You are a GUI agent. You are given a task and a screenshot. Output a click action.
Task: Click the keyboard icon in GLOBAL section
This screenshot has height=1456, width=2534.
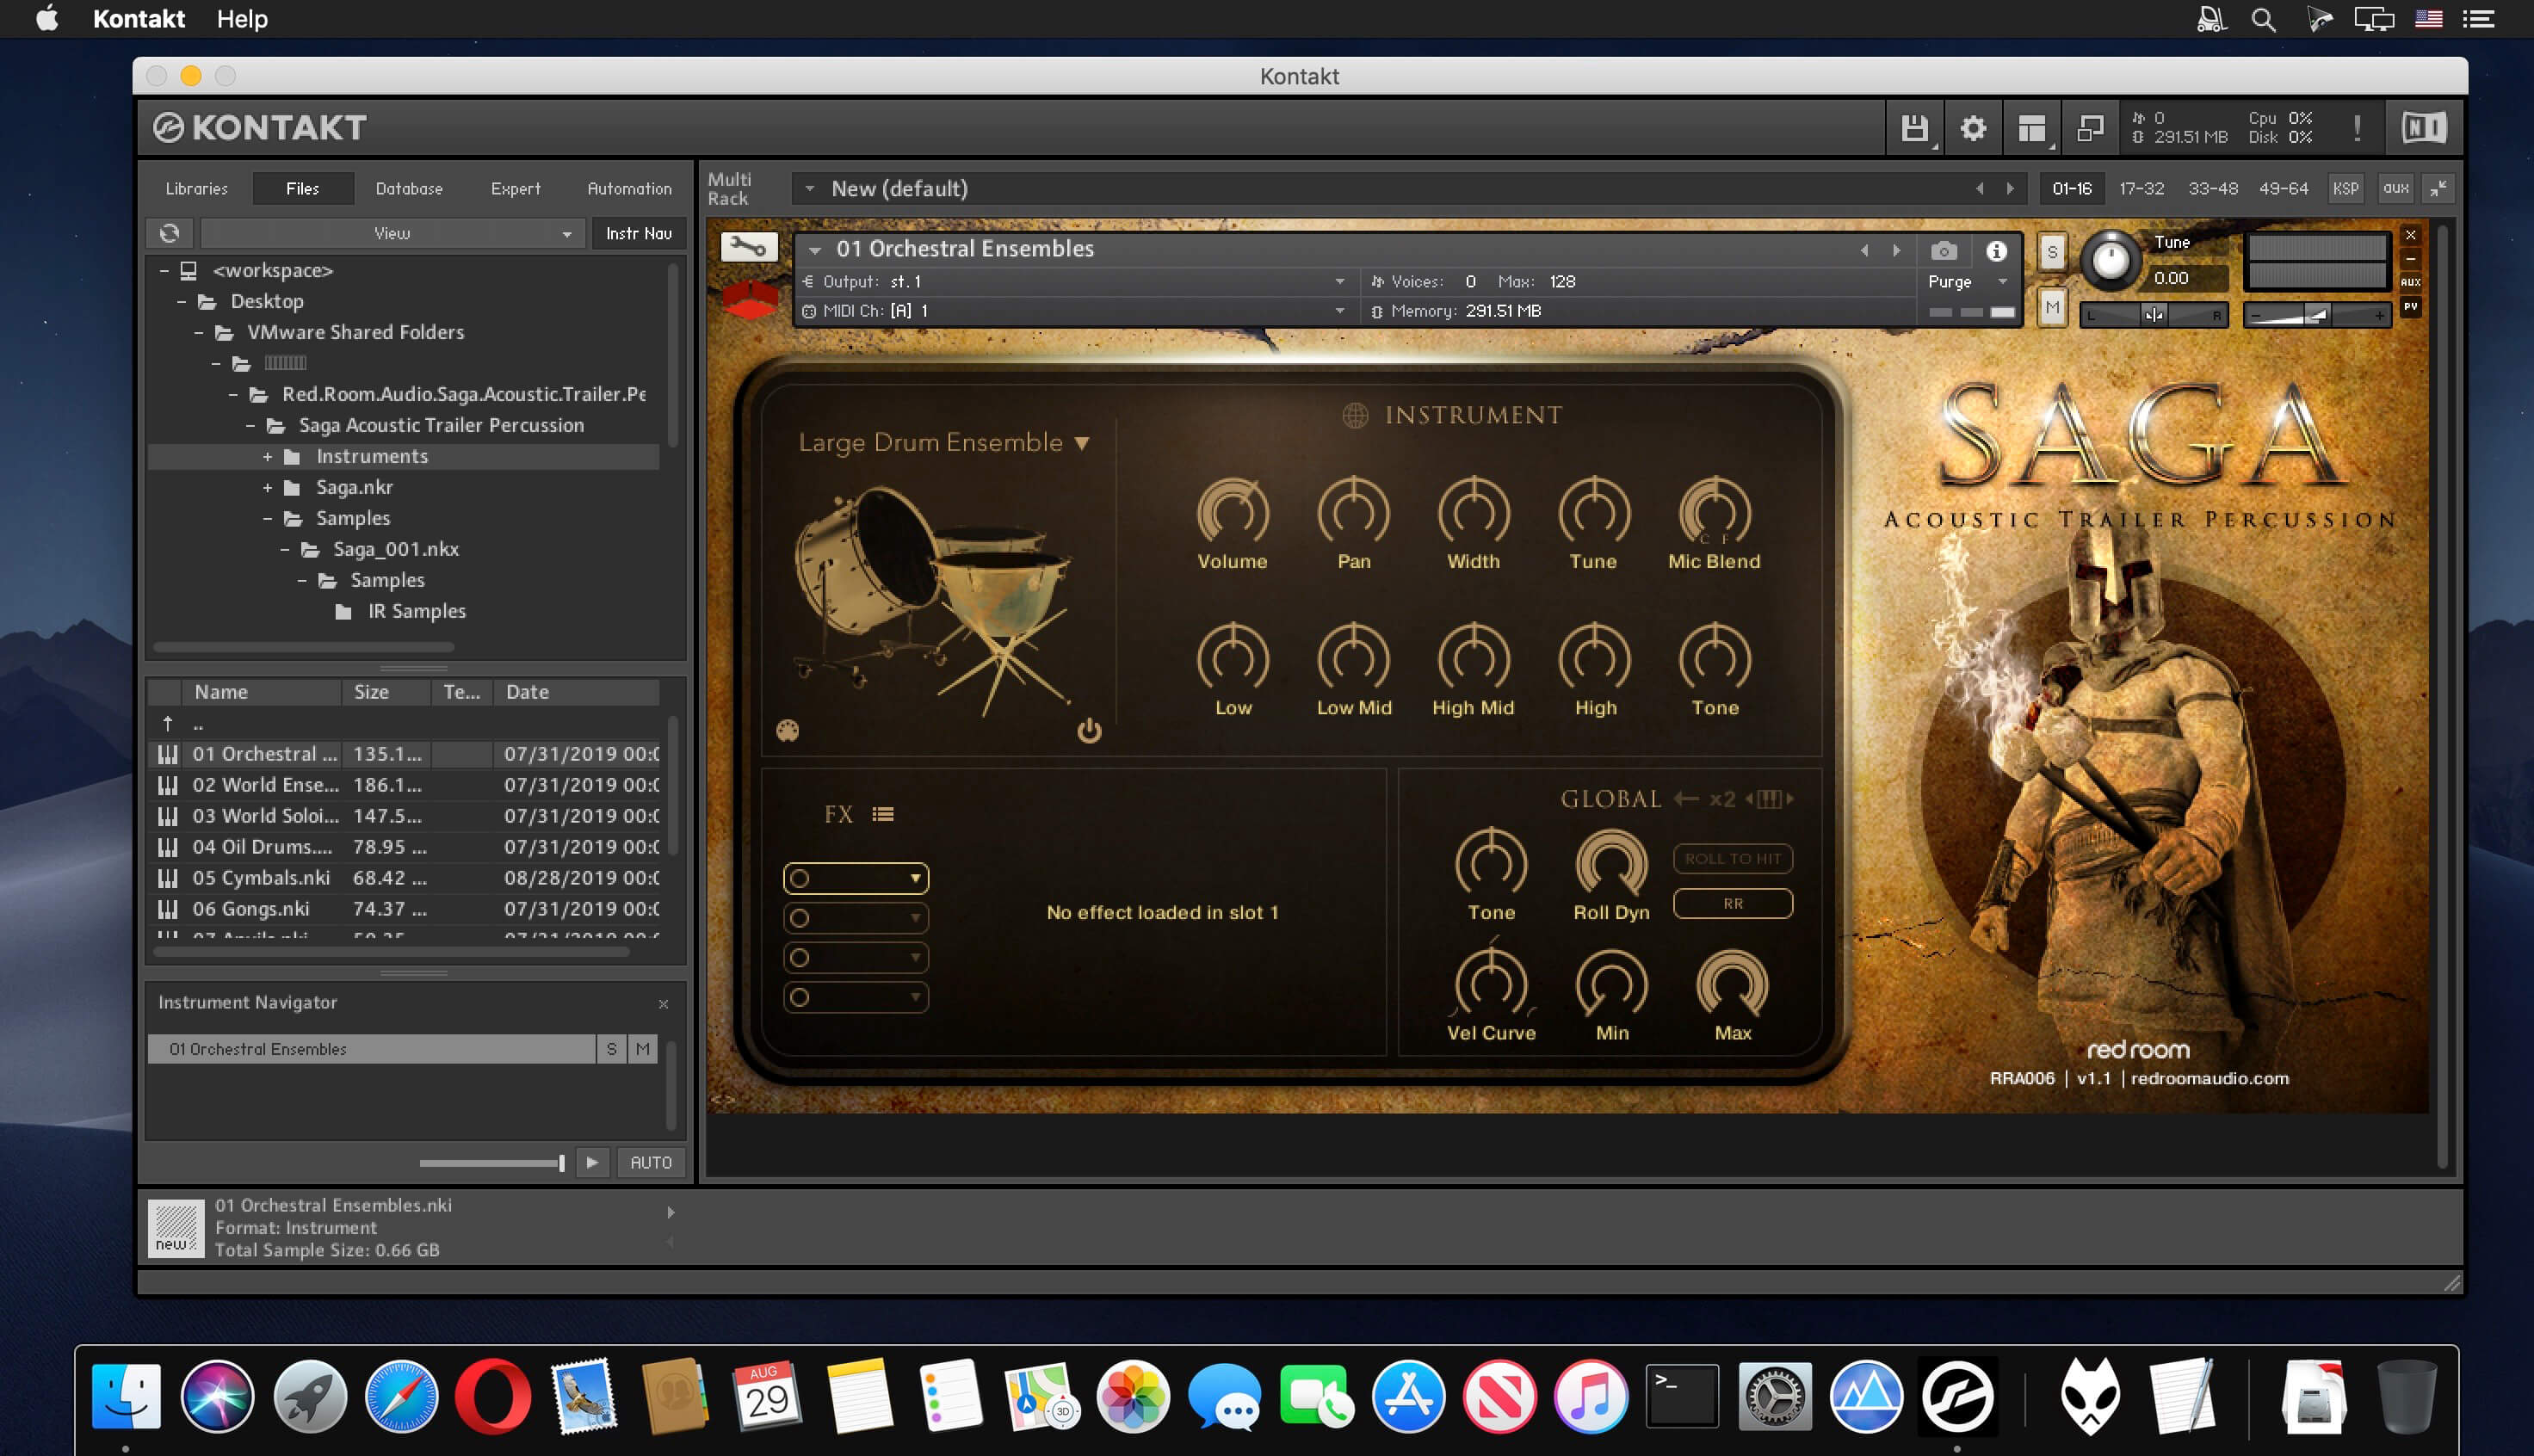tap(1769, 799)
